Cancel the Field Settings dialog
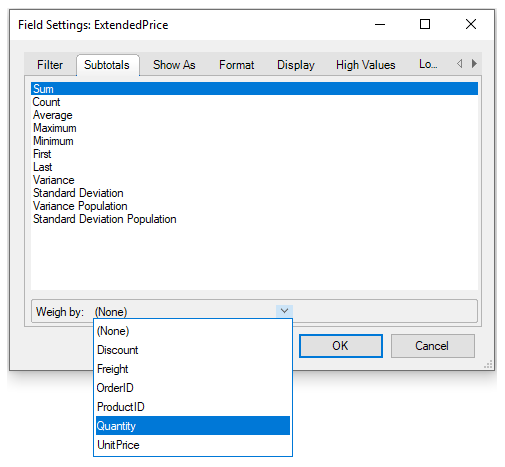The width and height of the screenshot is (505, 467). (433, 346)
